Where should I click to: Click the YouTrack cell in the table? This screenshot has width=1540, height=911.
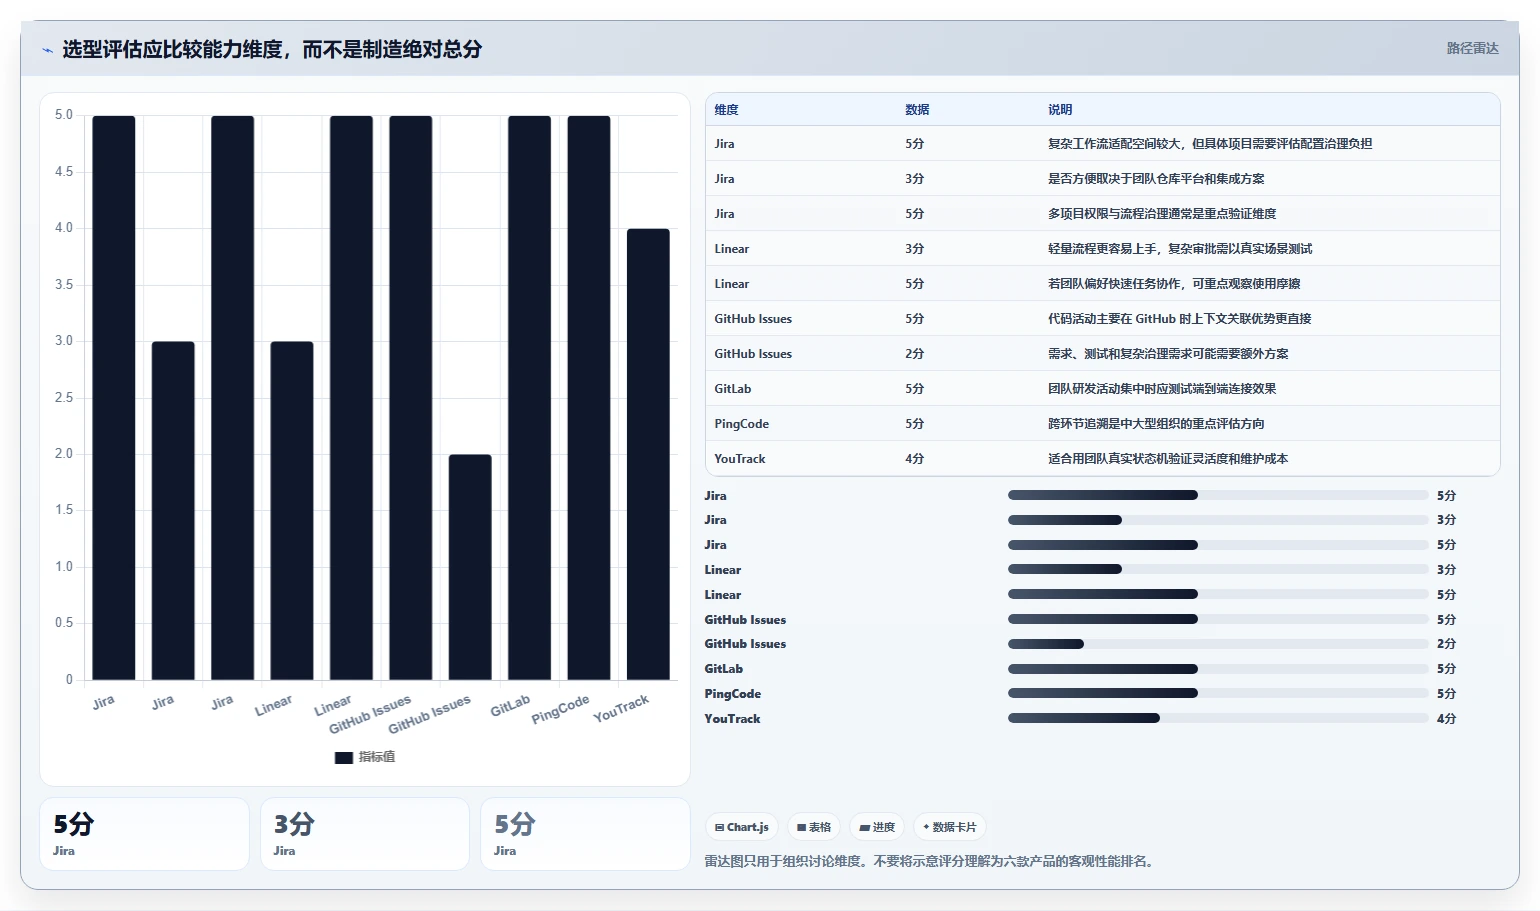tap(740, 459)
